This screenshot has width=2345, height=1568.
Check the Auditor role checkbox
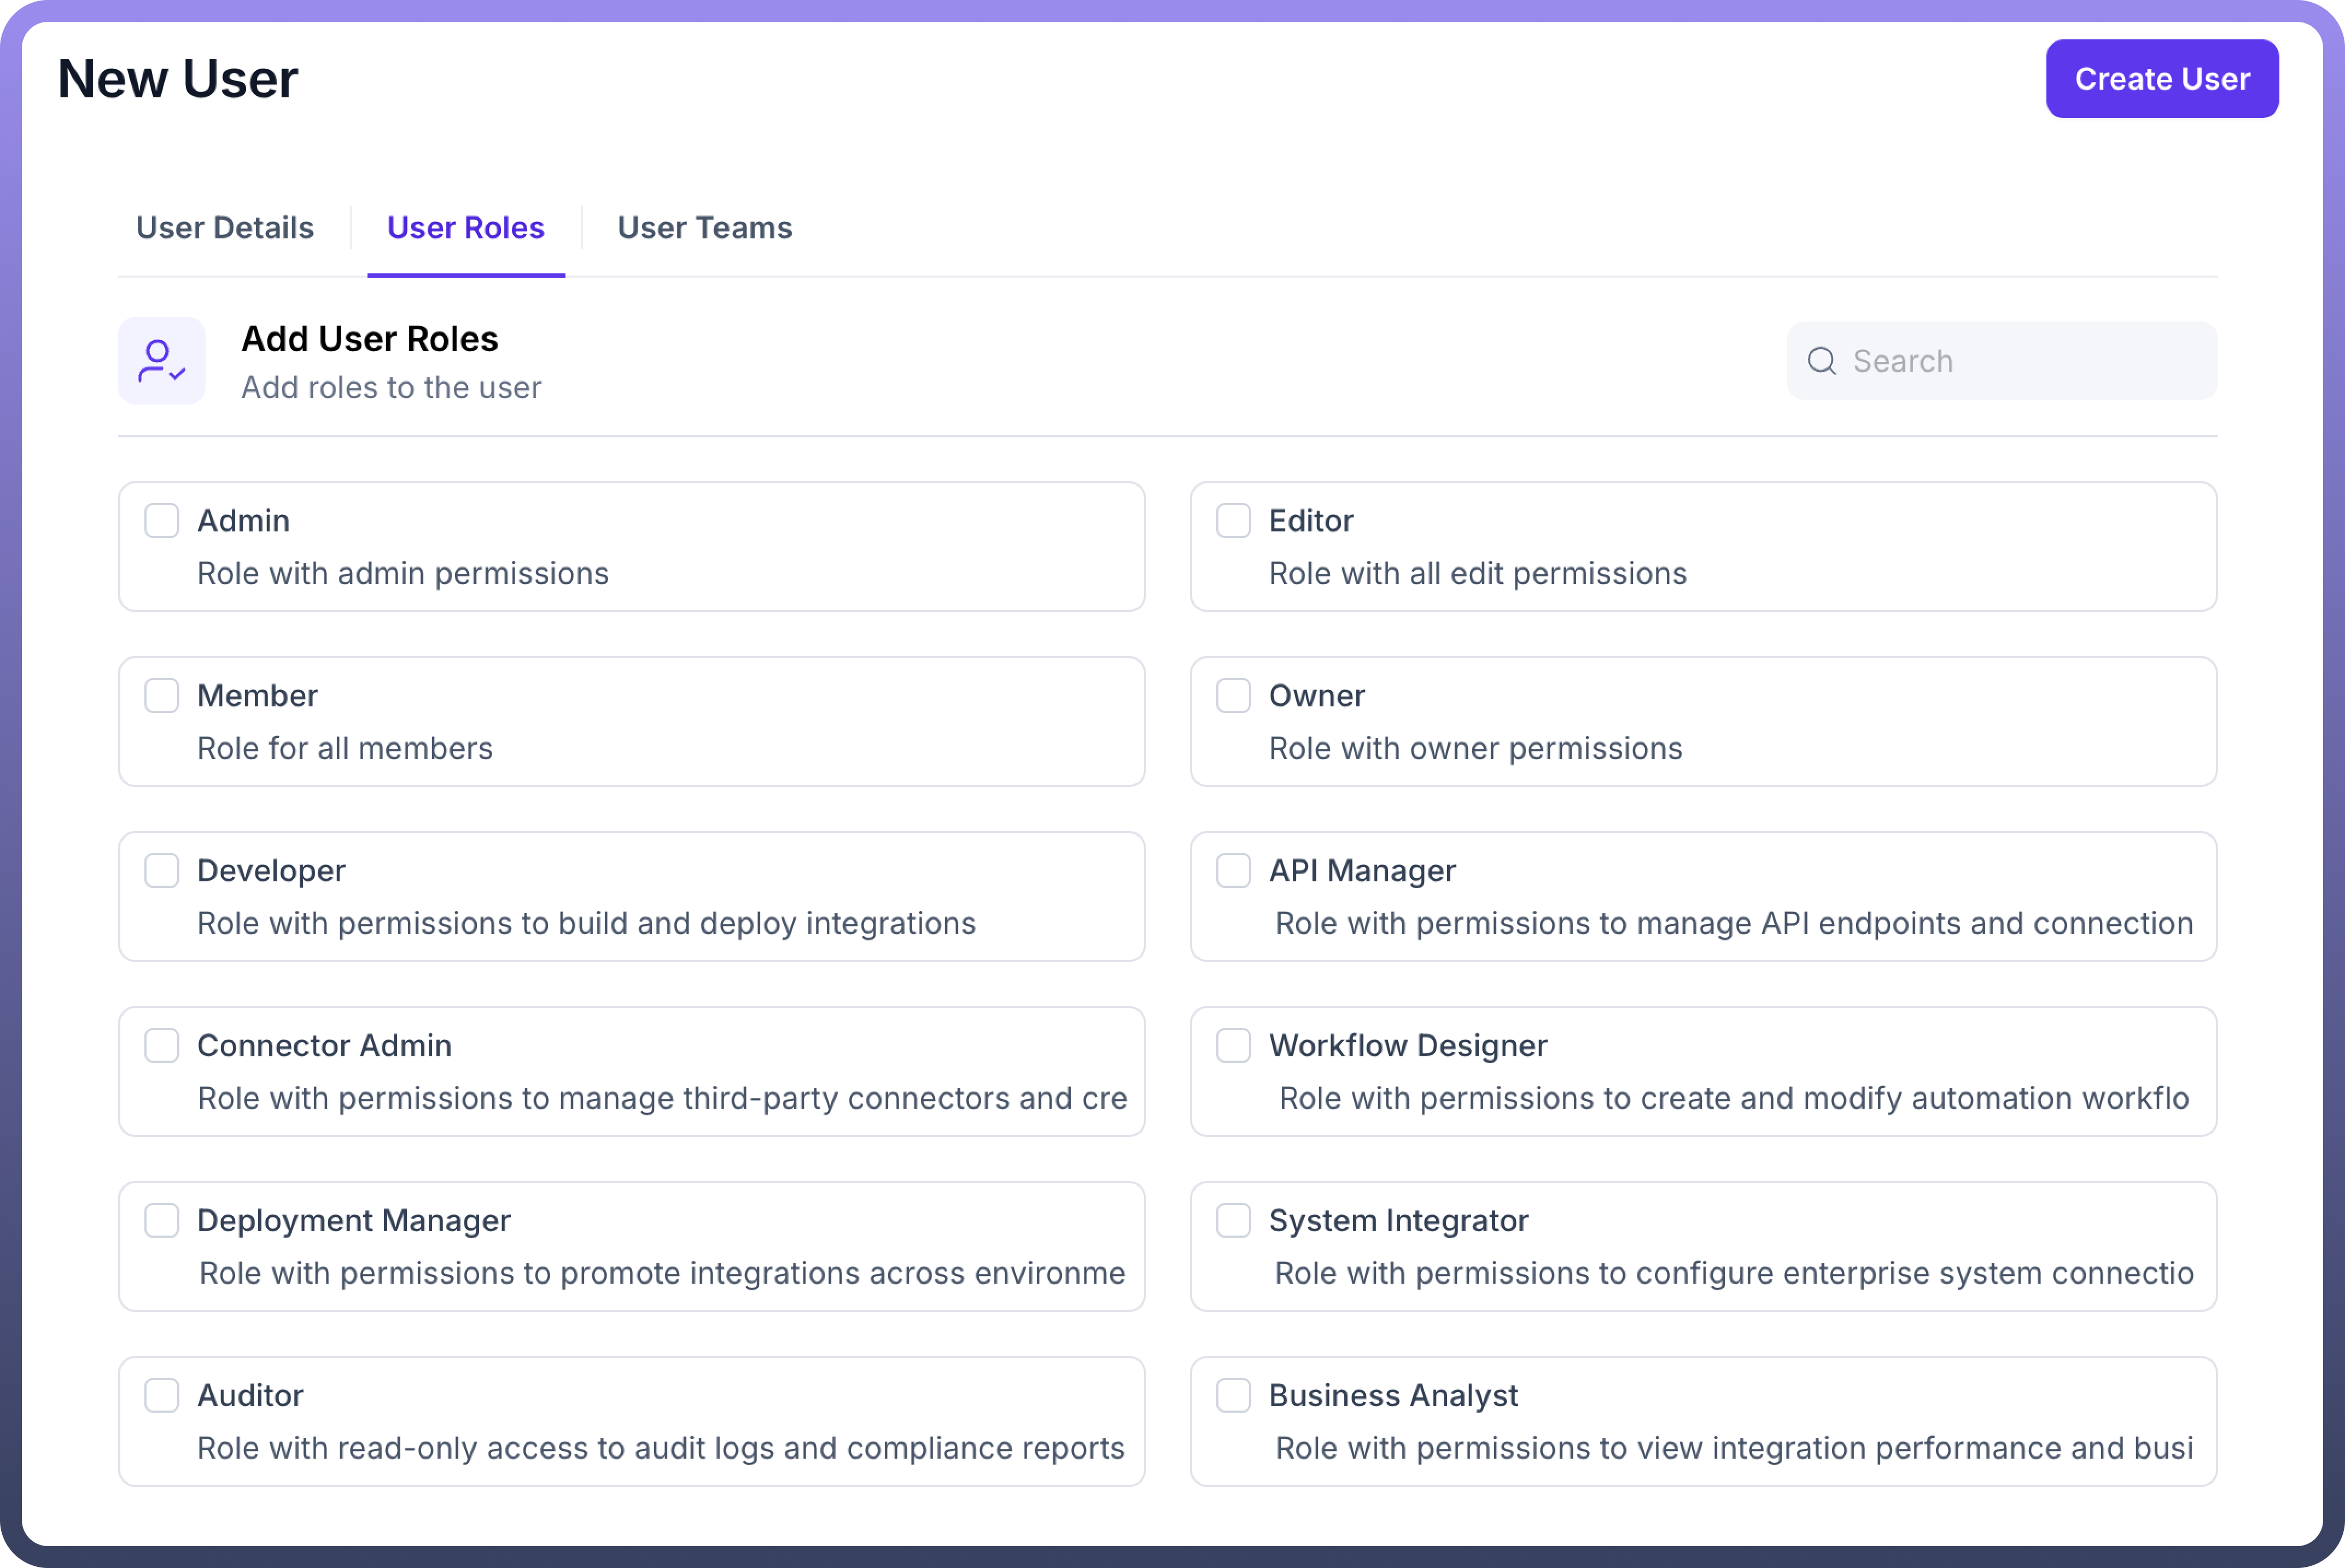[161, 1396]
